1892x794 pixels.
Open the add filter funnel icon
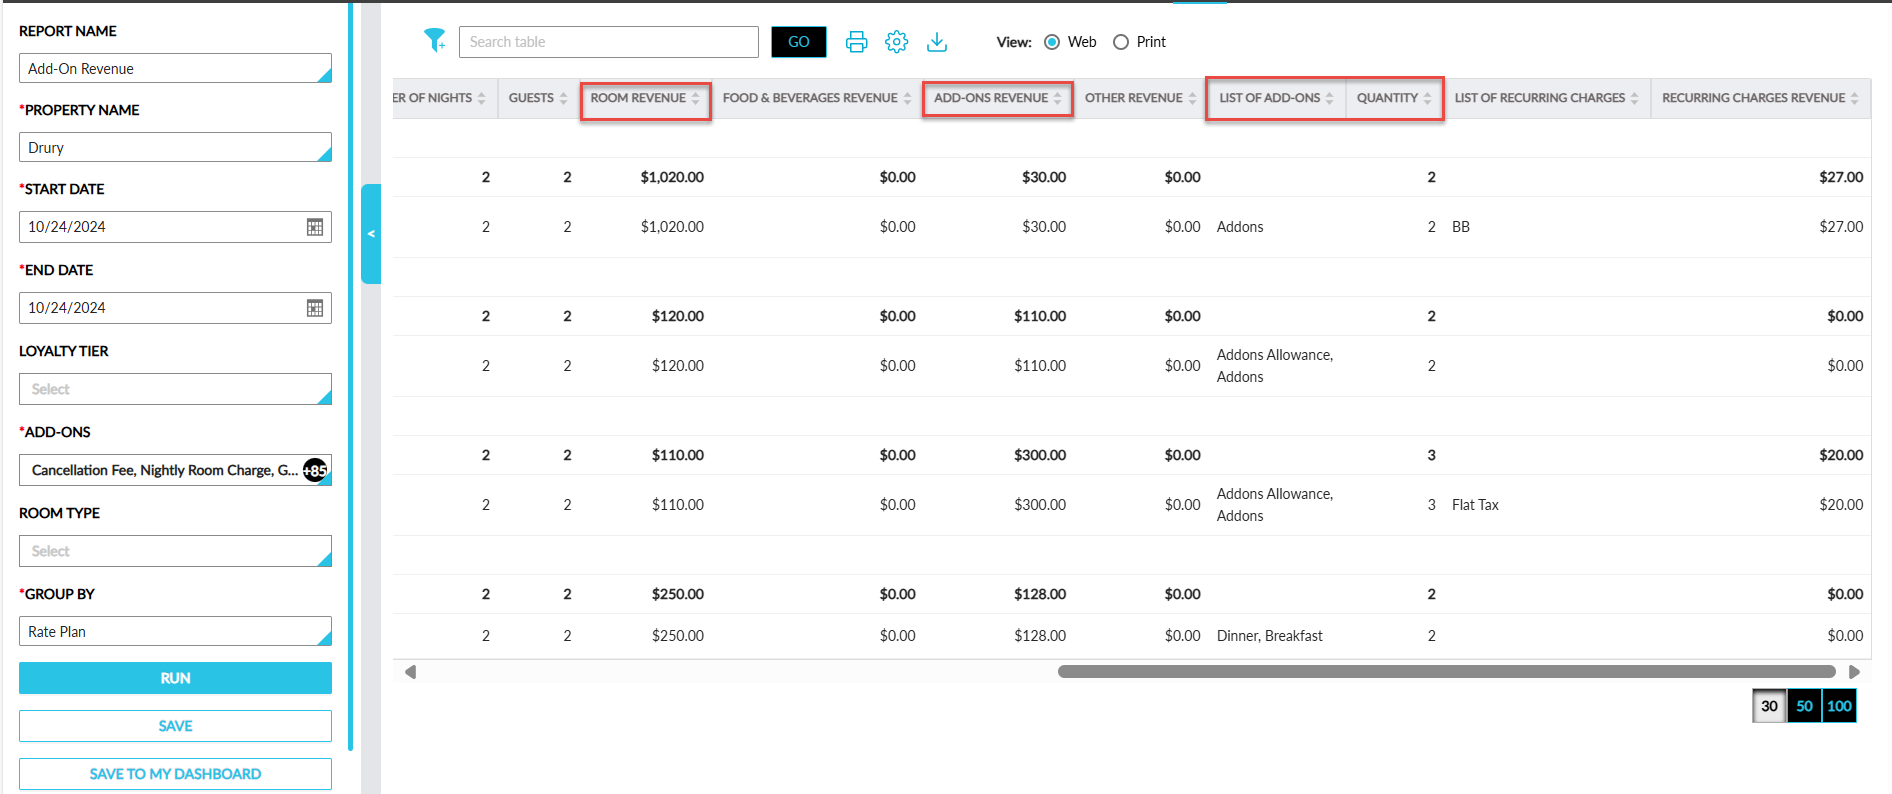click(x=434, y=40)
